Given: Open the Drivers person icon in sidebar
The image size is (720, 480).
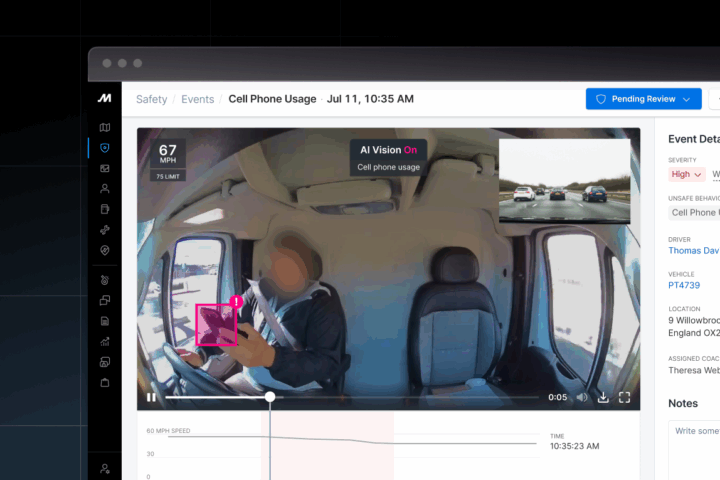Looking at the screenshot, I should click(105, 188).
